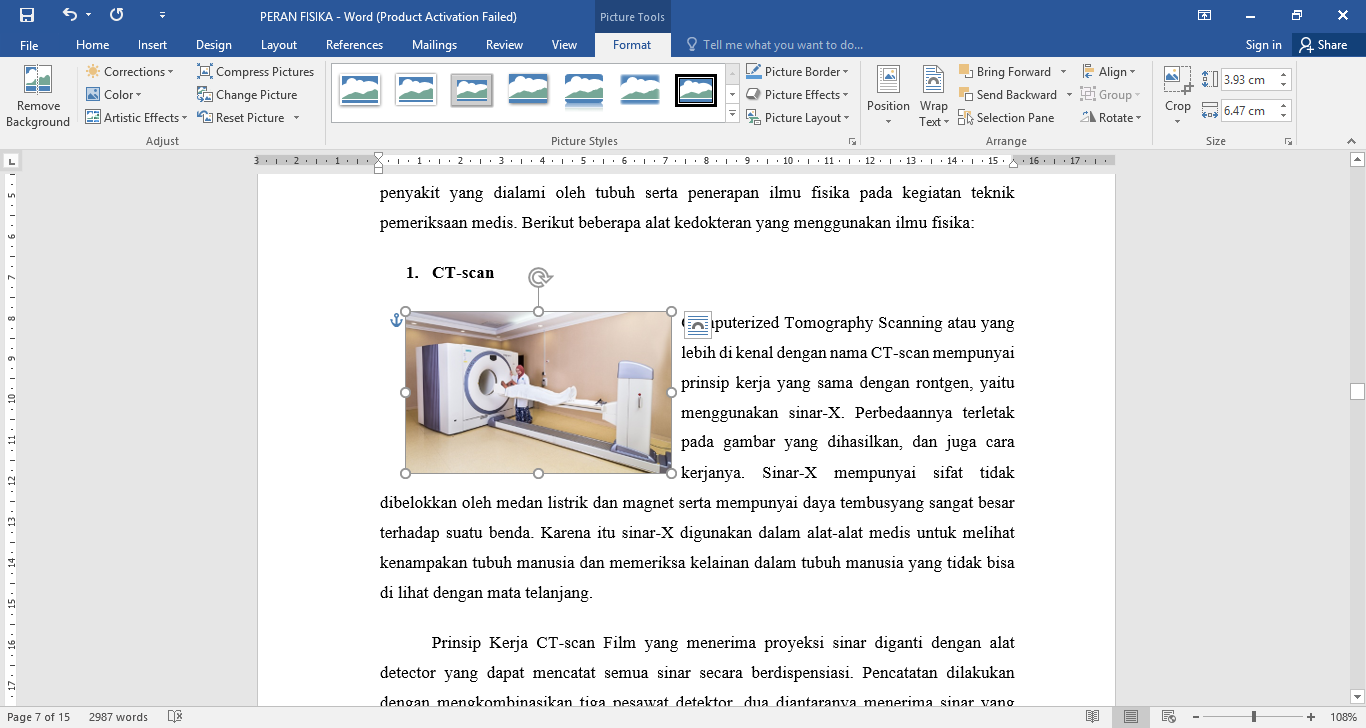The image size is (1366, 728).
Task: Open the Layout Options button beside the picture
Action: click(x=697, y=324)
